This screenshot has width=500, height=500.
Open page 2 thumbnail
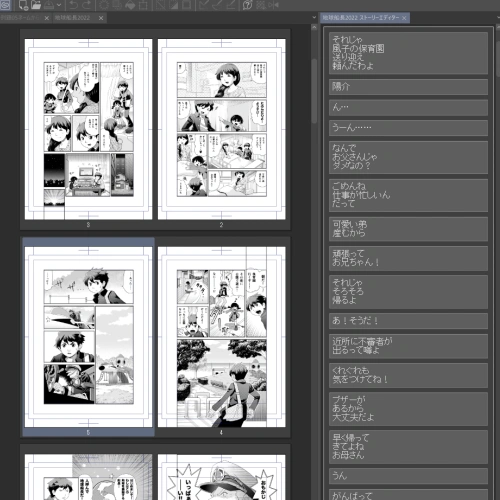coord(221,129)
